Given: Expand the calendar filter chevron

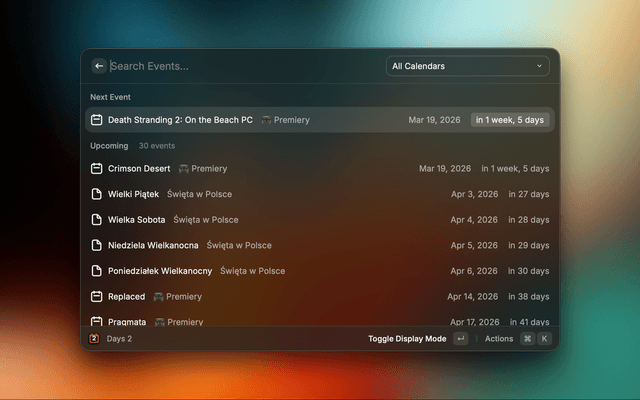Looking at the screenshot, I should point(540,66).
